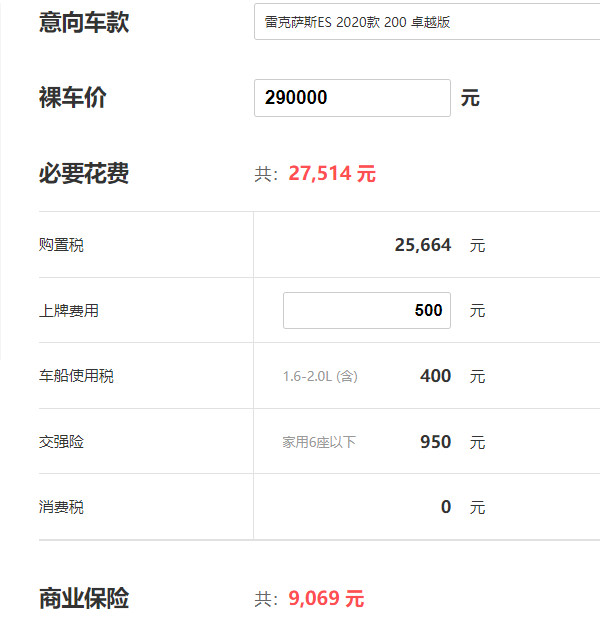600x618 pixels.
Task: Click the 25,664 purchase tax amount
Action: coord(421,245)
